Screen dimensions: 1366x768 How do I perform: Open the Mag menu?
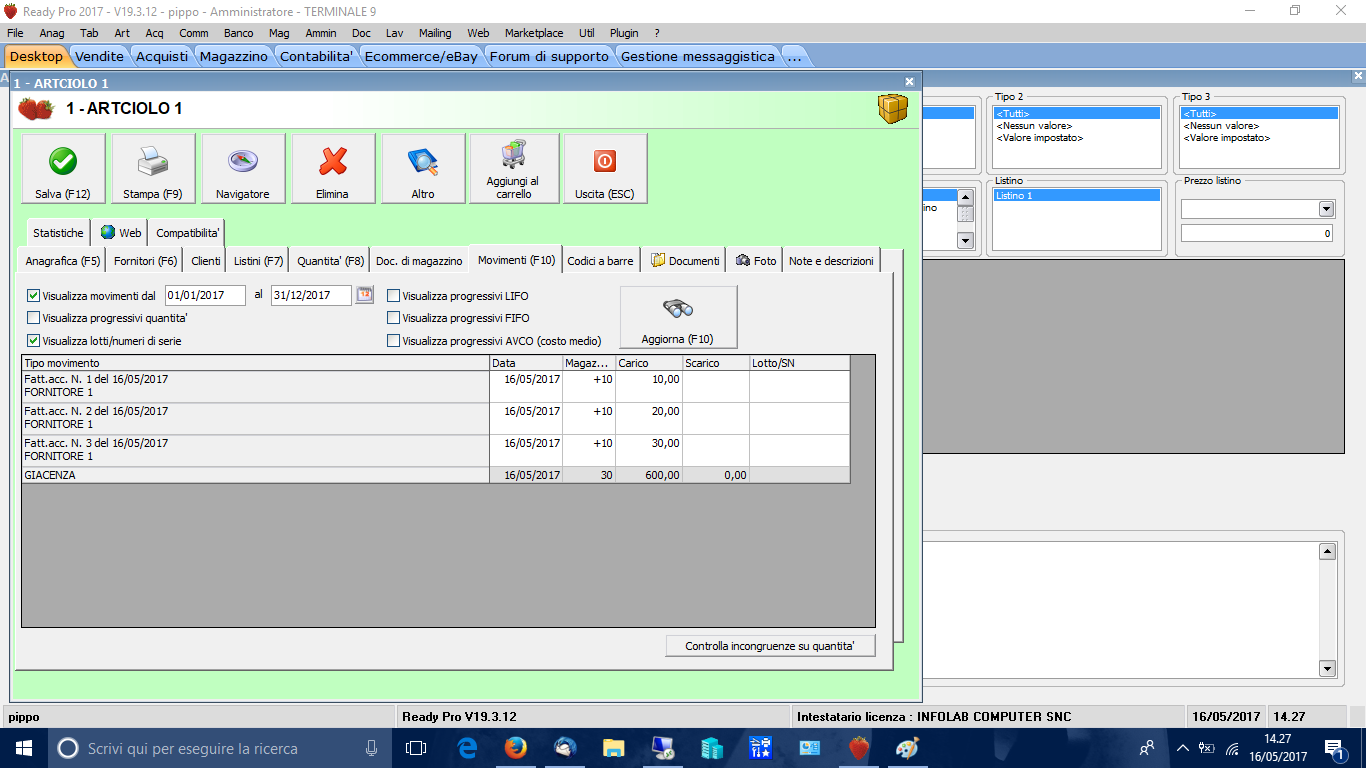click(279, 33)
